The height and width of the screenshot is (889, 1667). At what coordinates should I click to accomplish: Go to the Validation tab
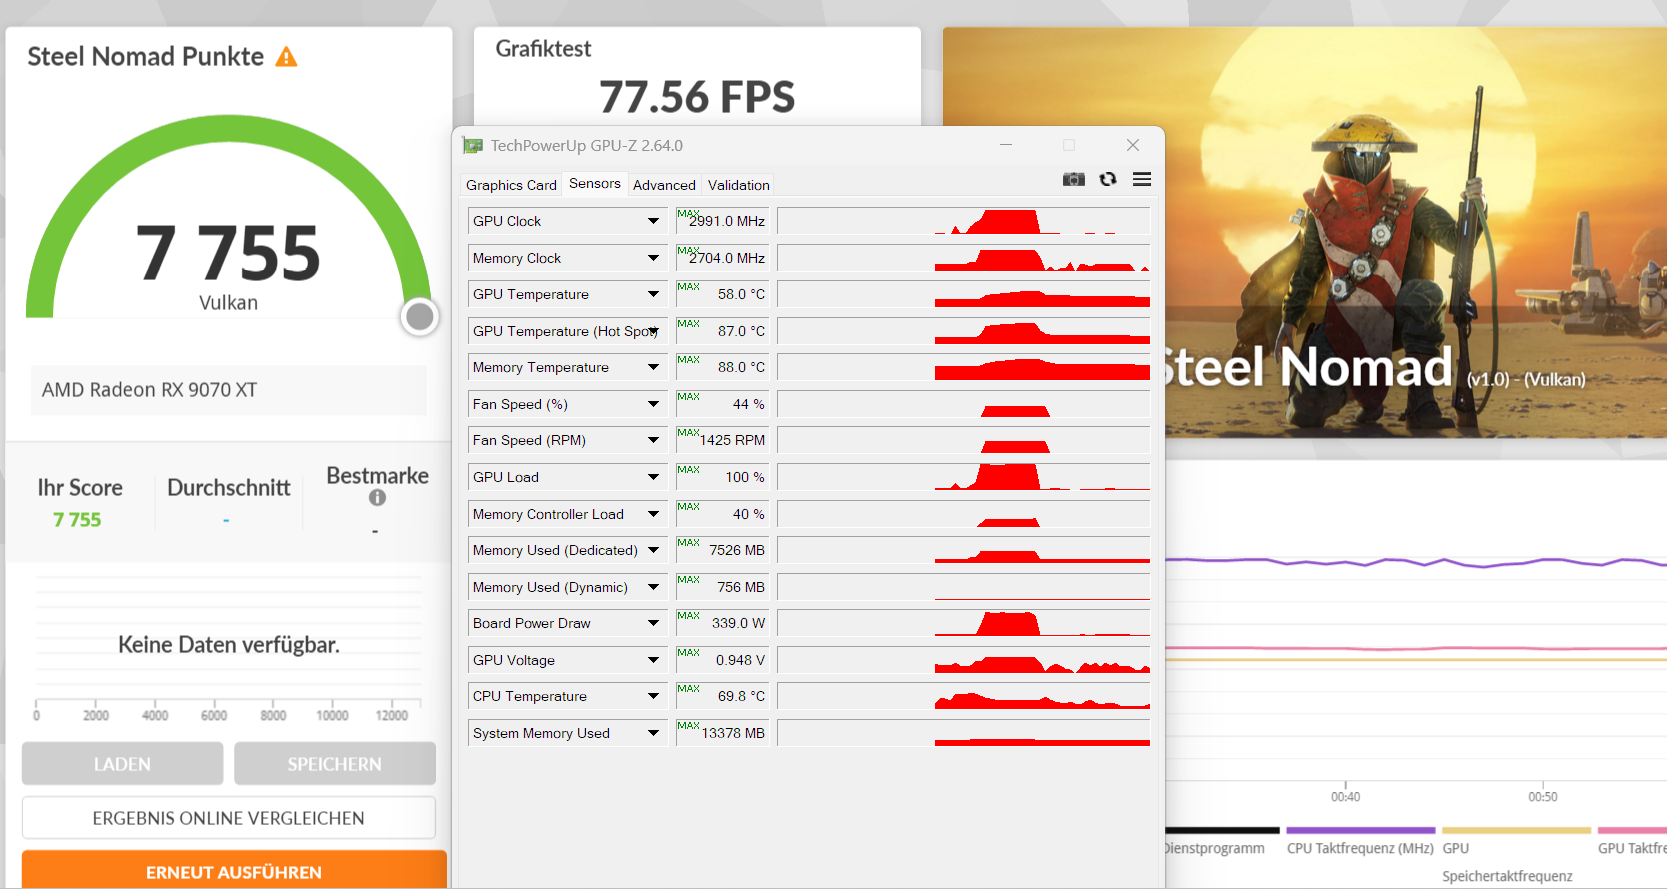(739, 185)
